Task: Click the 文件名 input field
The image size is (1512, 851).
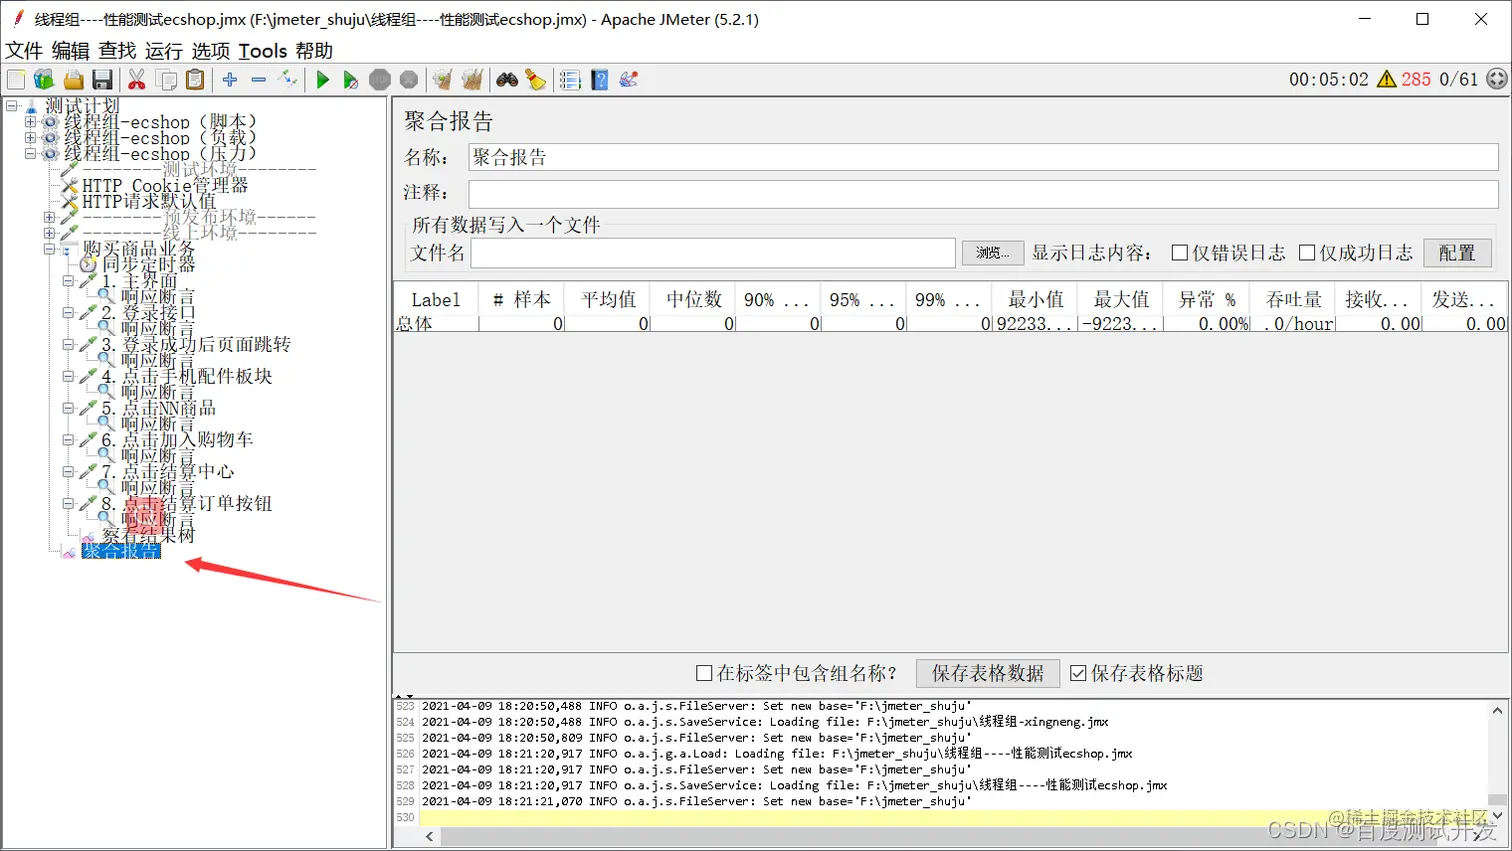Action: pos(713,253)
